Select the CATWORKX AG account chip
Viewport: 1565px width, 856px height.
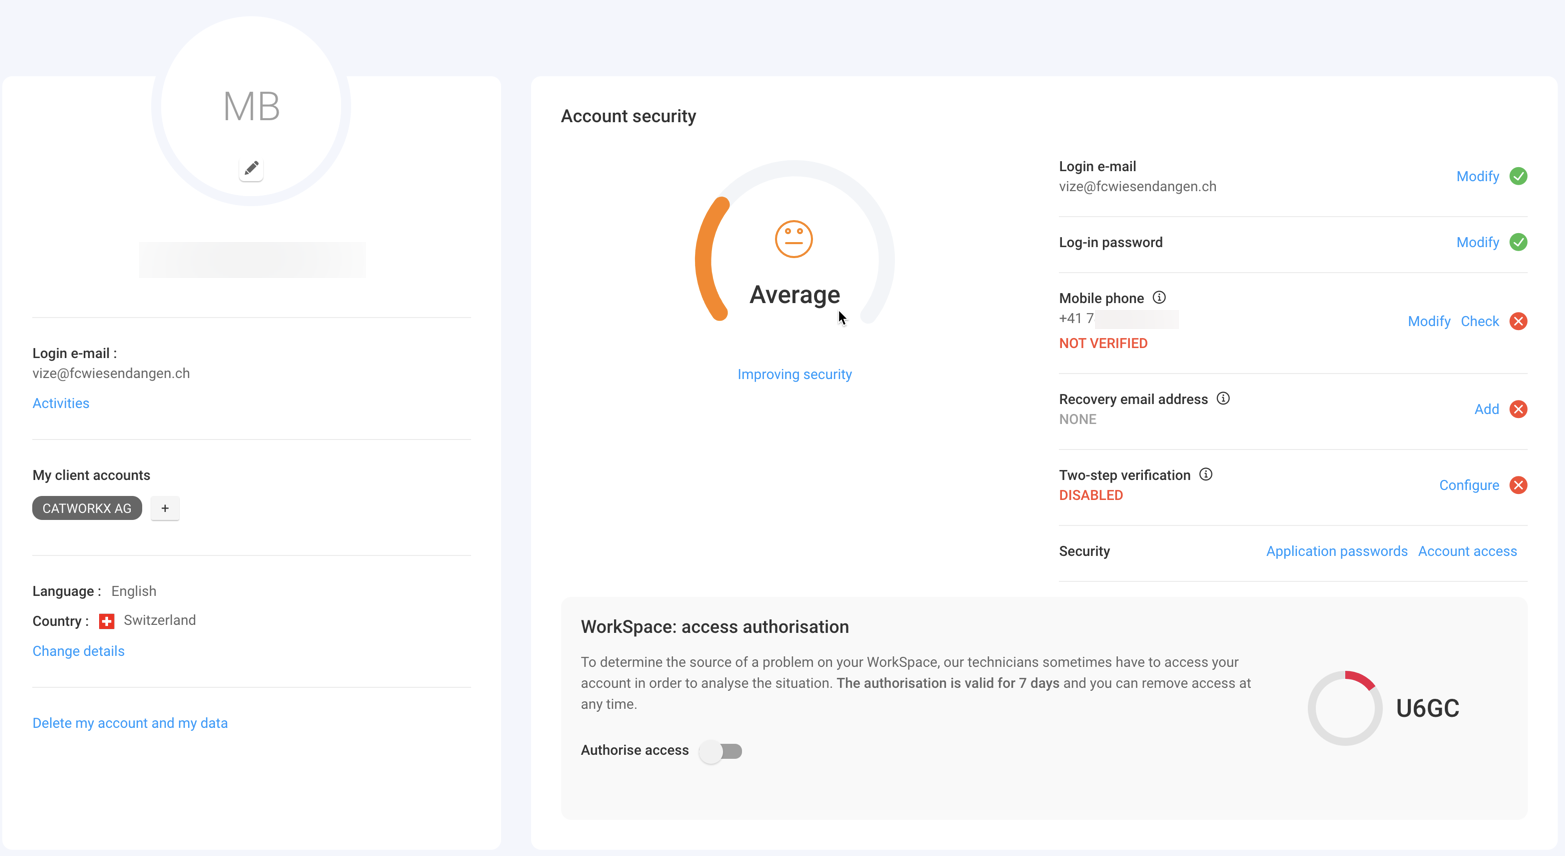[87, 508]
